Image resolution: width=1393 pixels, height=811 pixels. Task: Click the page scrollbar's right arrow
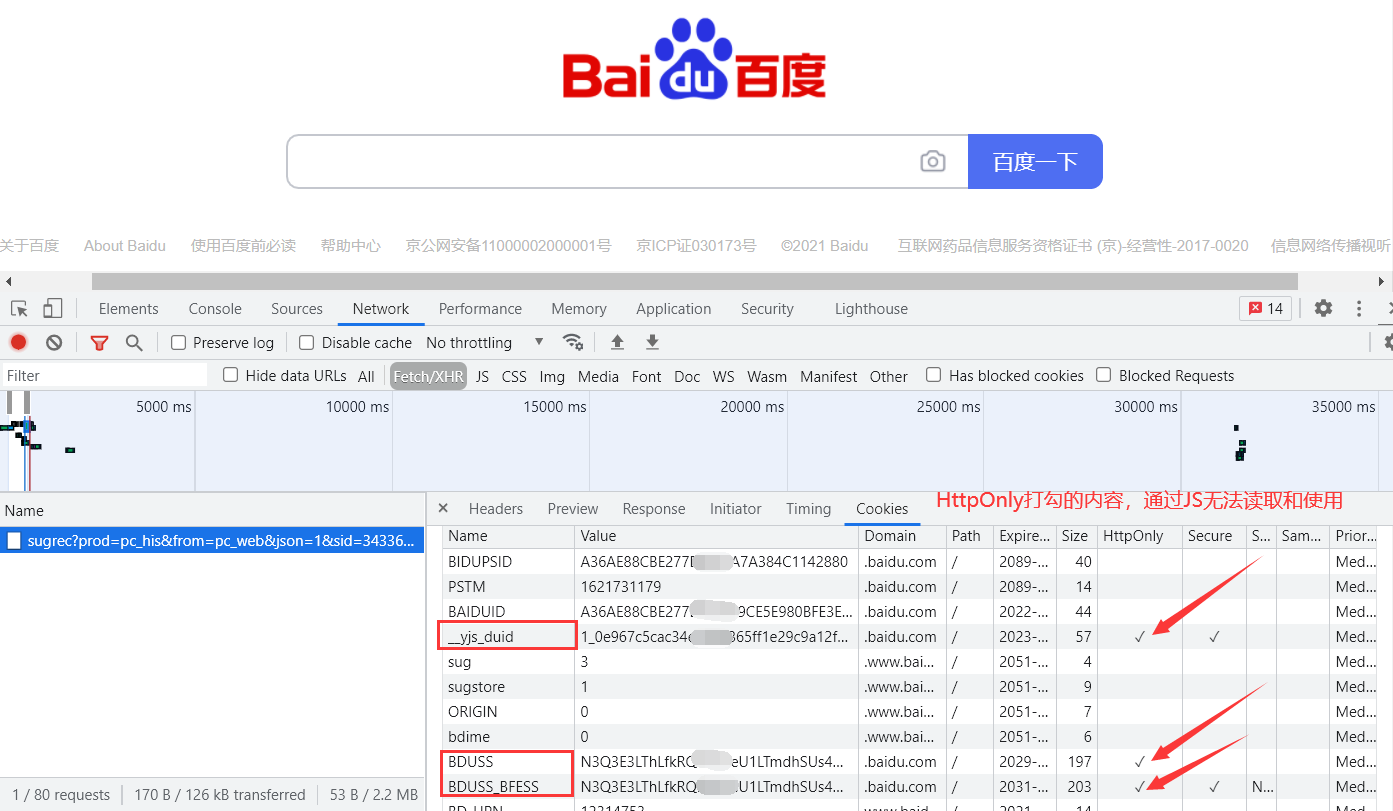point(1383,281)
